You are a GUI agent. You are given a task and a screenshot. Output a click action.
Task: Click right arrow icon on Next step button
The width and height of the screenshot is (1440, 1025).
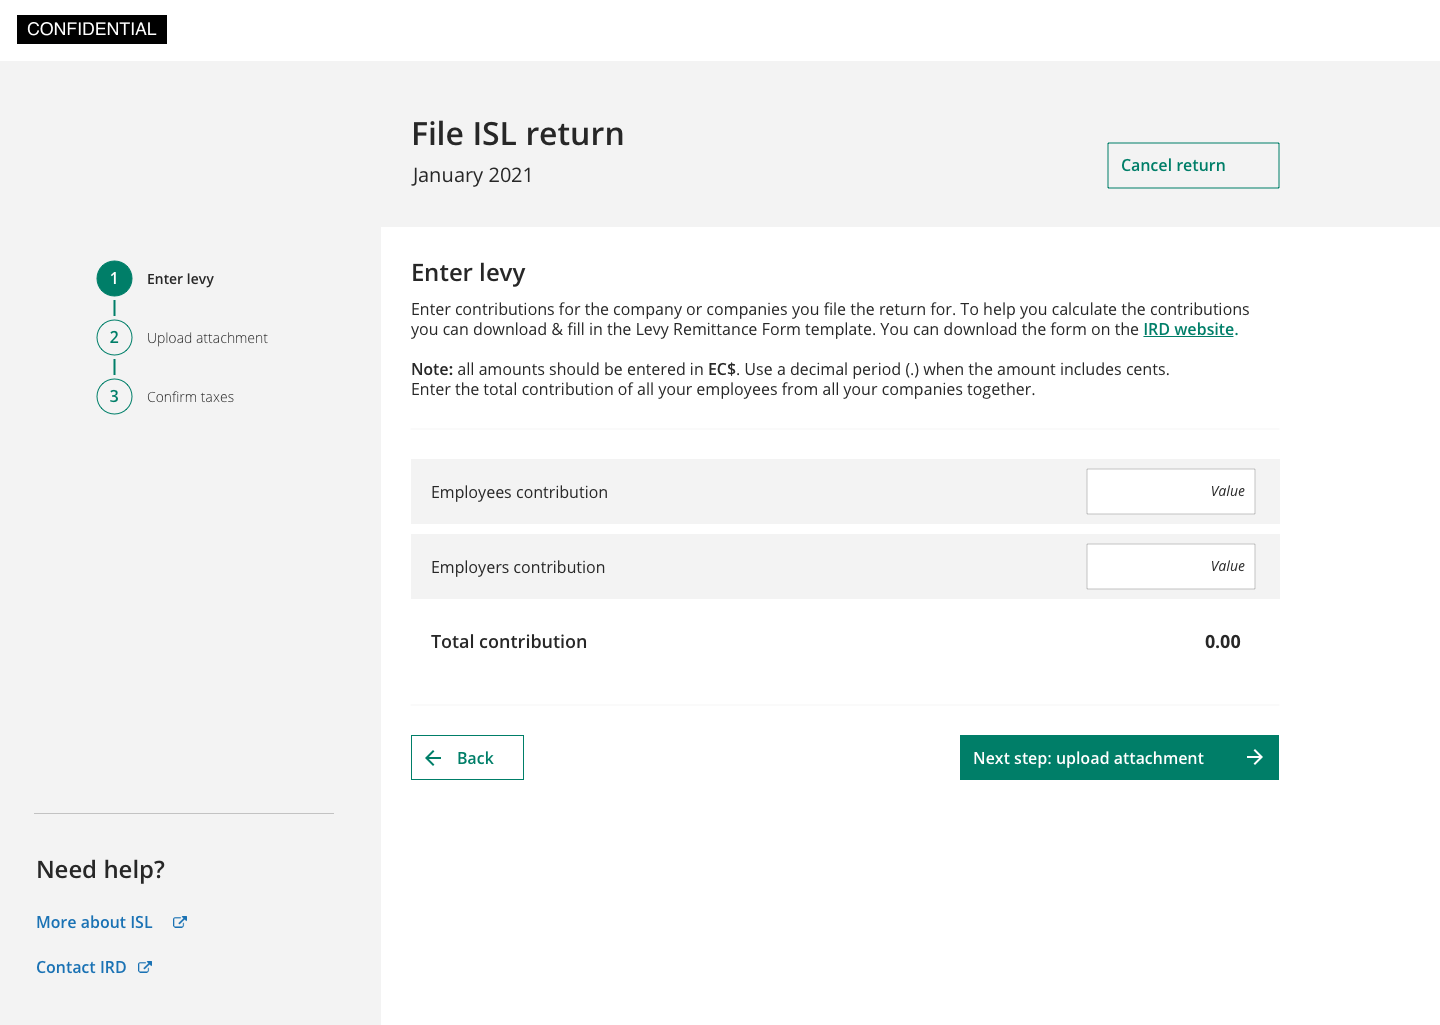(1255, 758)
